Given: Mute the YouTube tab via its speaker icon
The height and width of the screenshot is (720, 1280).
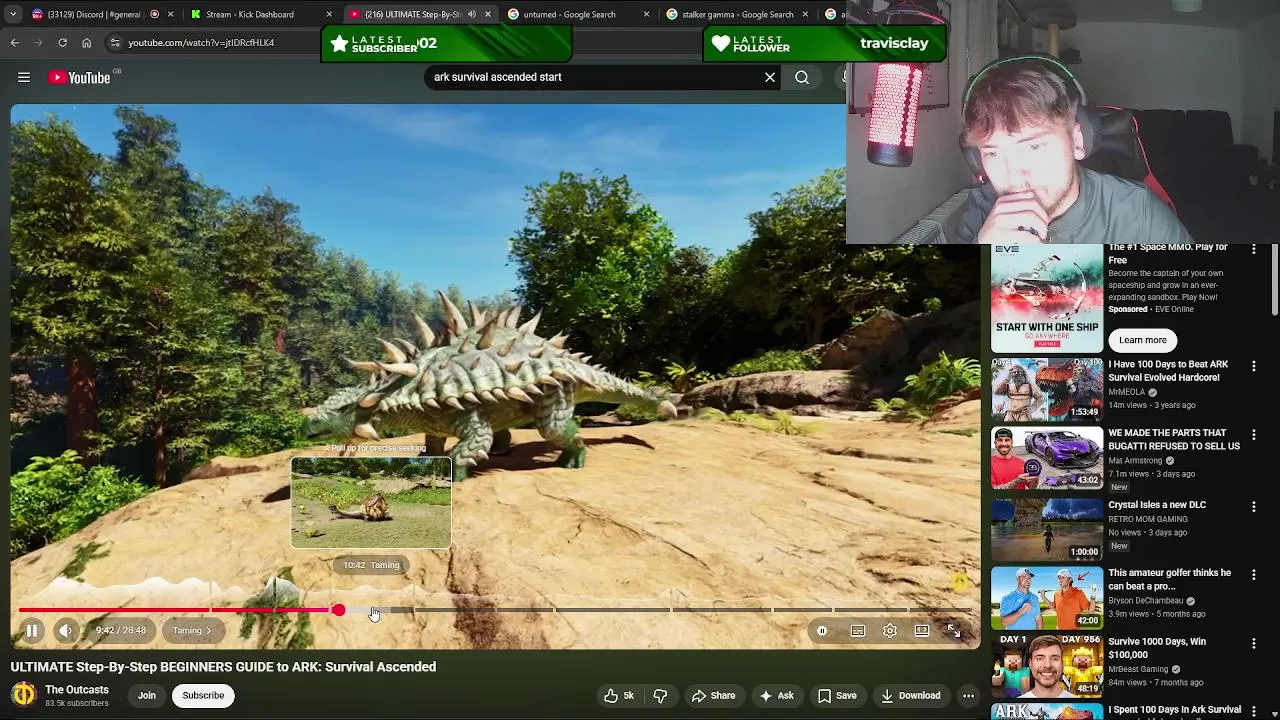Looking at the screenshot, I should click(x=472, y=14).
